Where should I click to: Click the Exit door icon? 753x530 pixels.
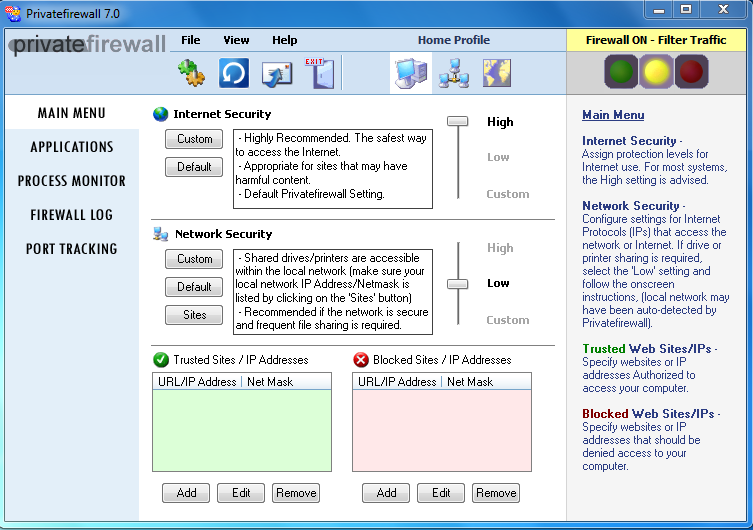point(320,73)
